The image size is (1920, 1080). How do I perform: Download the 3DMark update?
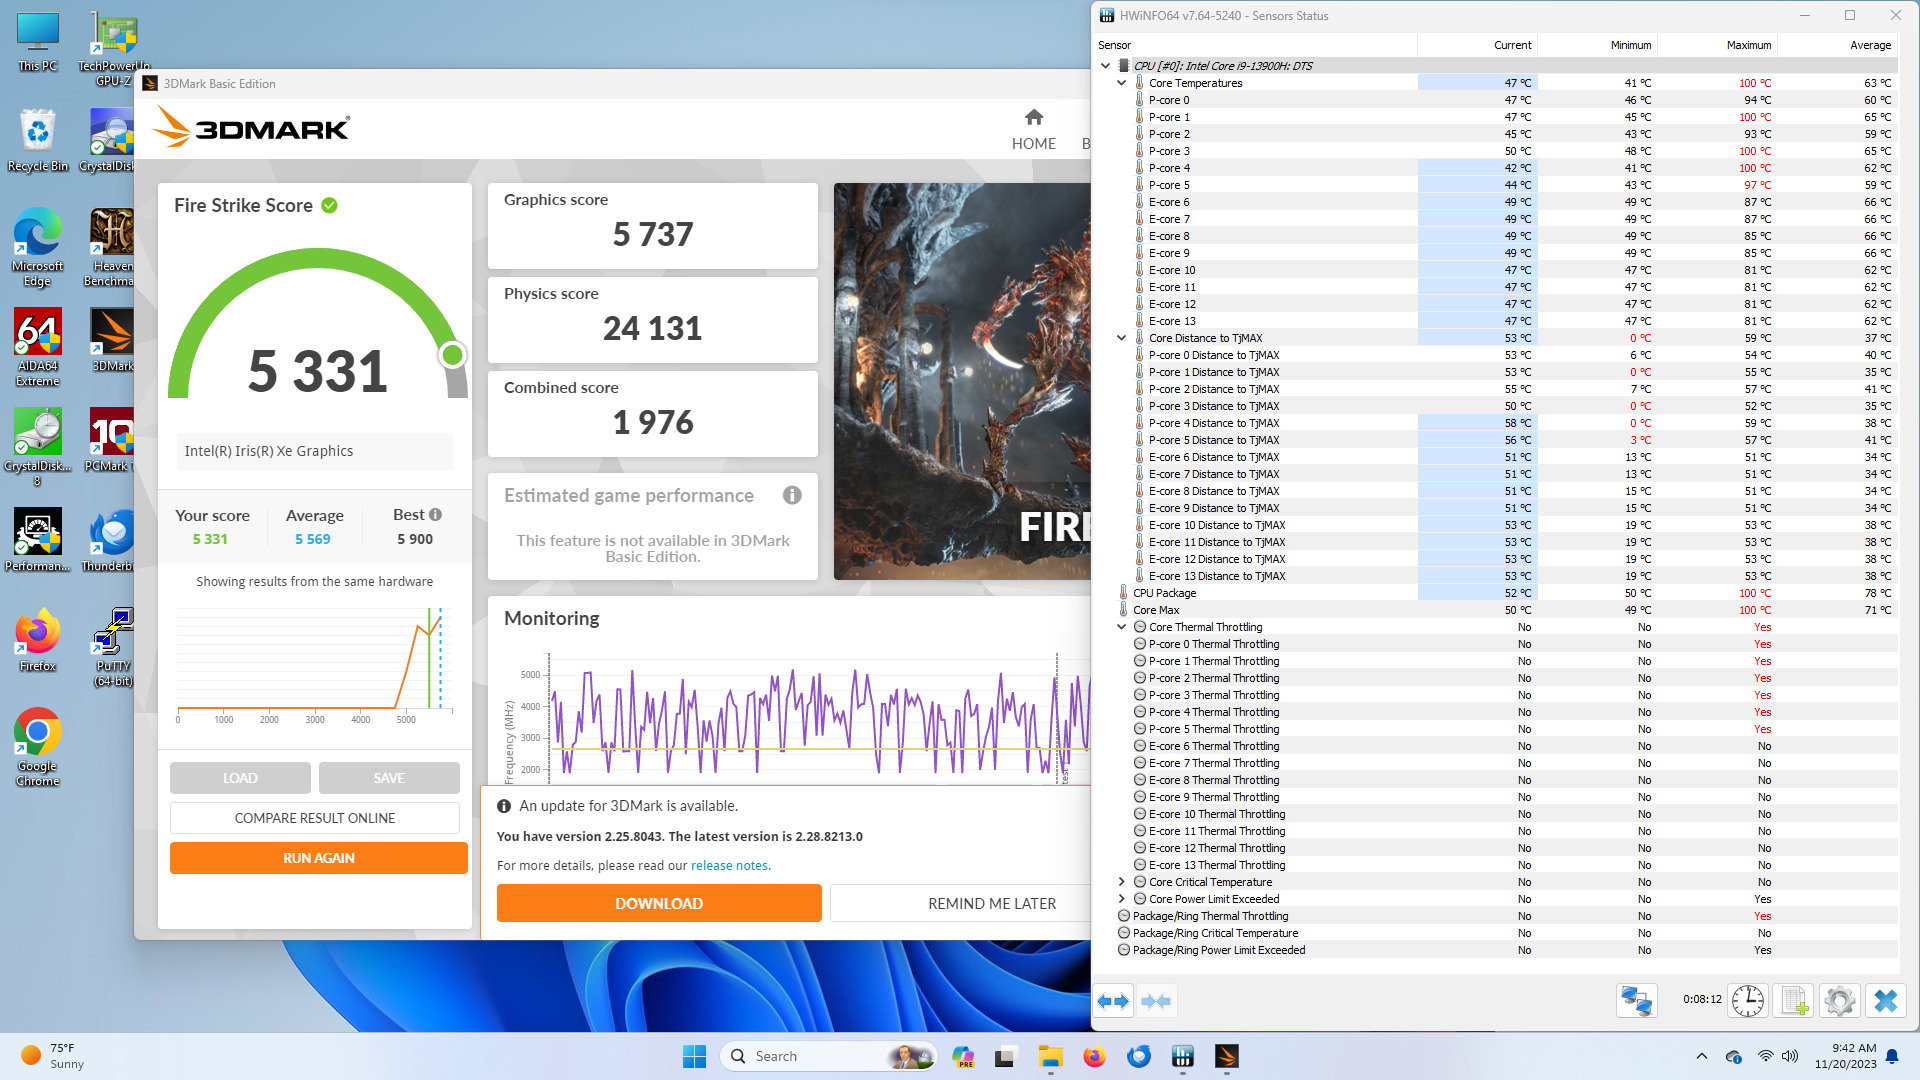coord(659,903)
